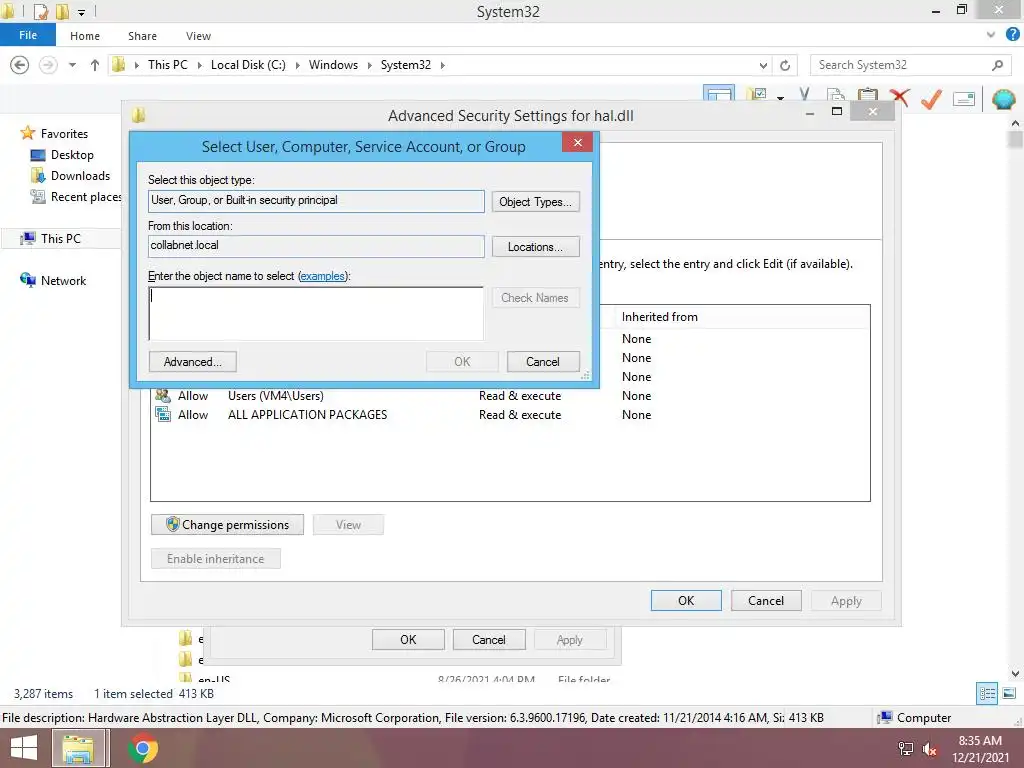The image size is (1024, 768).
Task: Open Customize Quick Access Toolbar dropdown
Action: (82, 12)
